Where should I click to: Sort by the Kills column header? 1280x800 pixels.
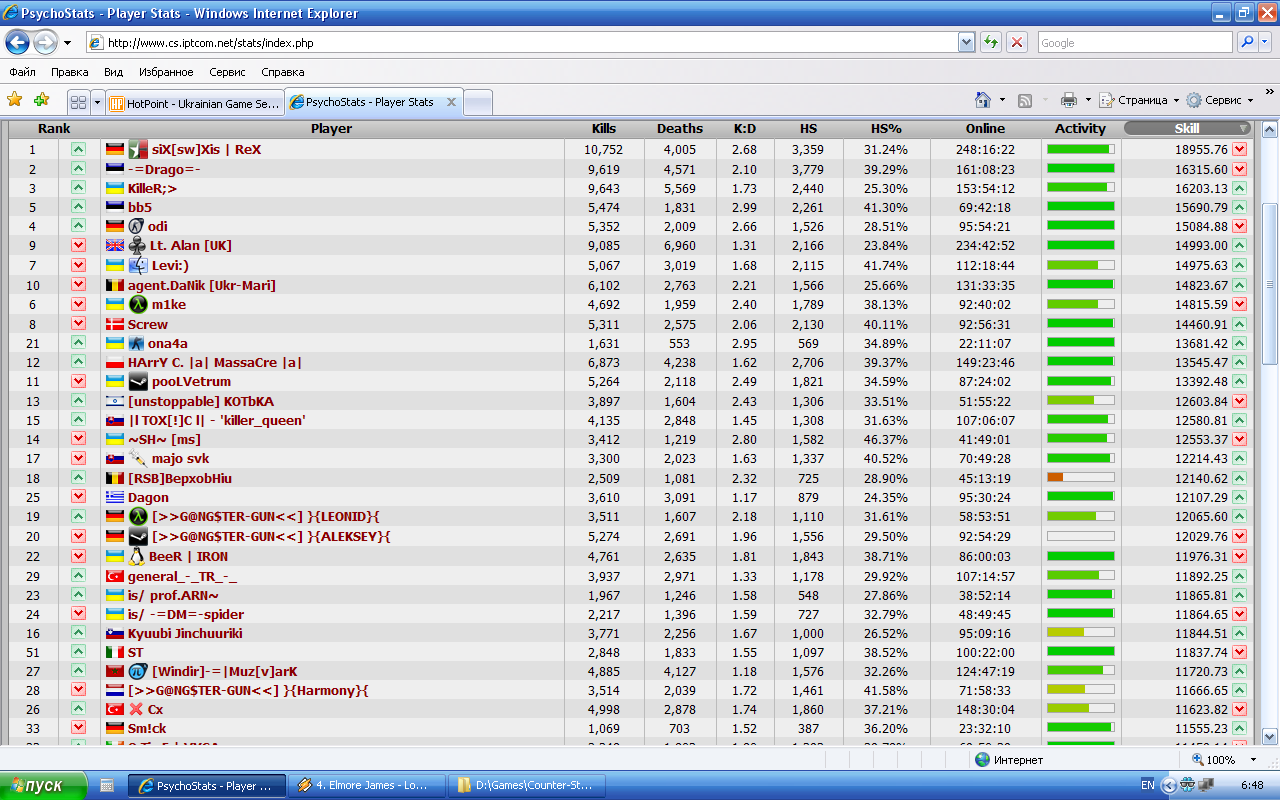pos(604,128)
